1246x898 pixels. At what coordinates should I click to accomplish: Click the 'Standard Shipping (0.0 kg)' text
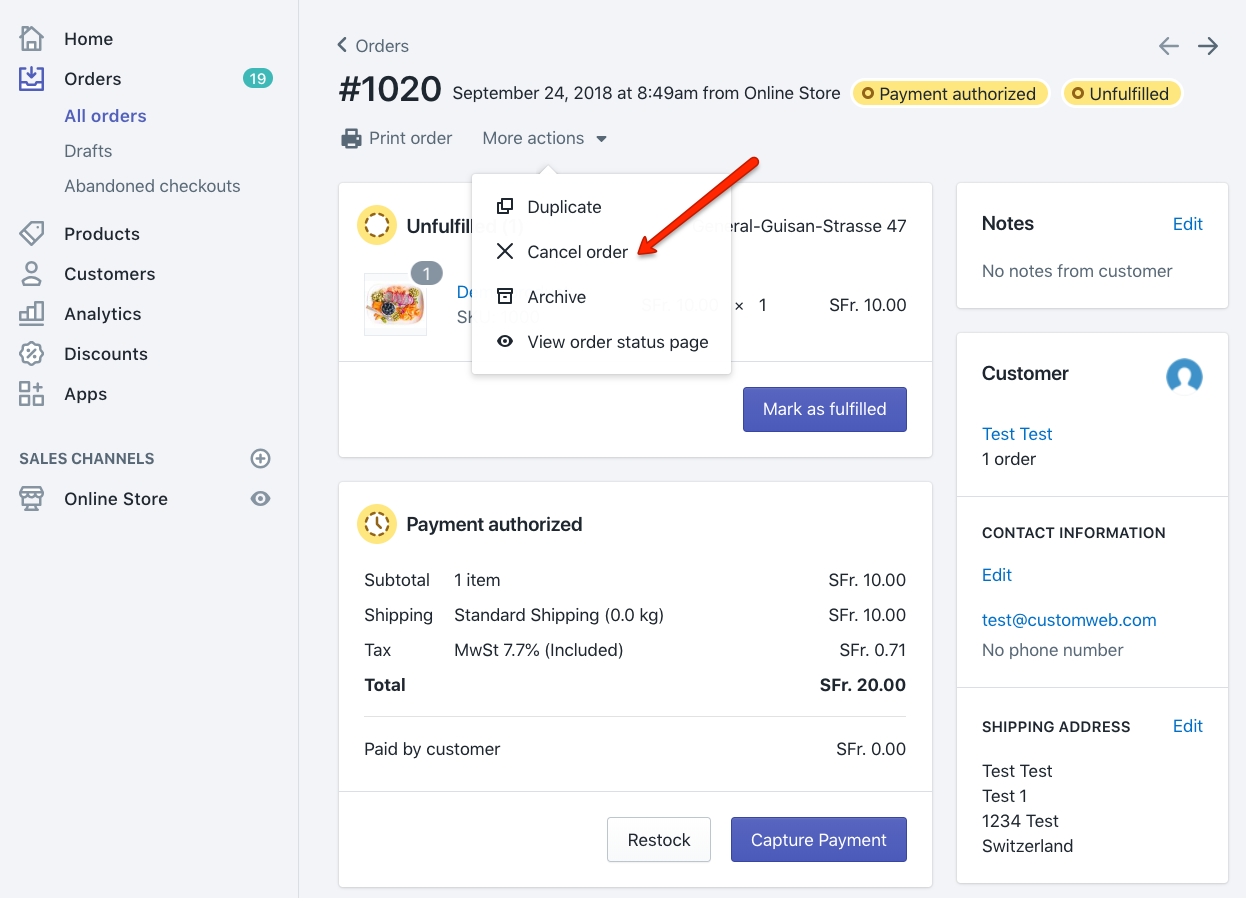tap(559, 615)
